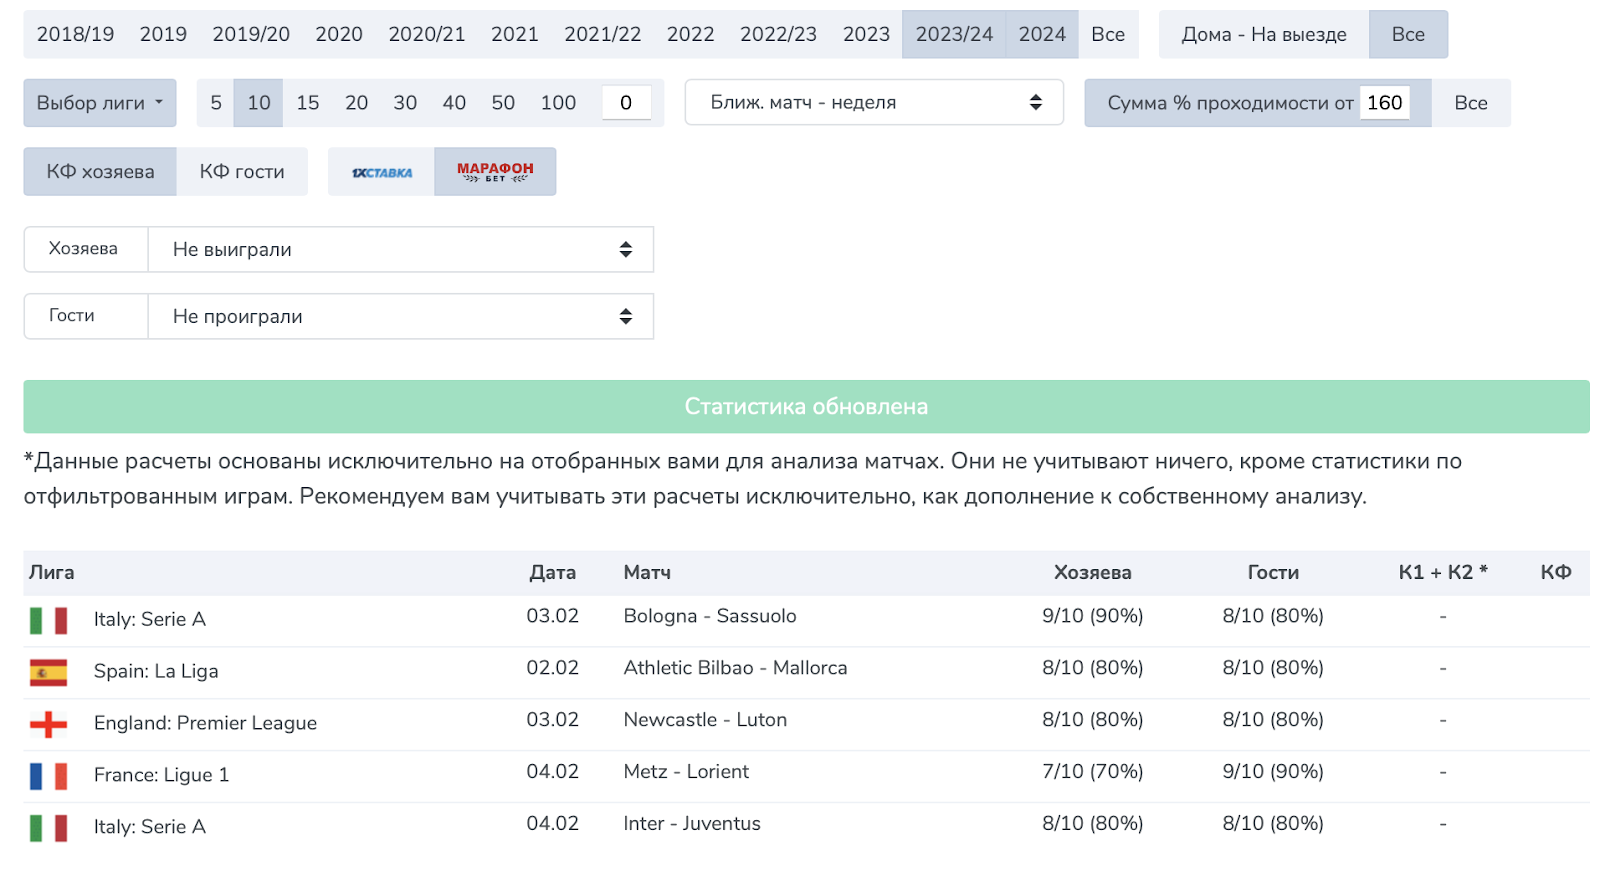Click the Spain flag for La Liga
Screen dimensions: 1600x892
pyautogui.click(x=48, y=673)
